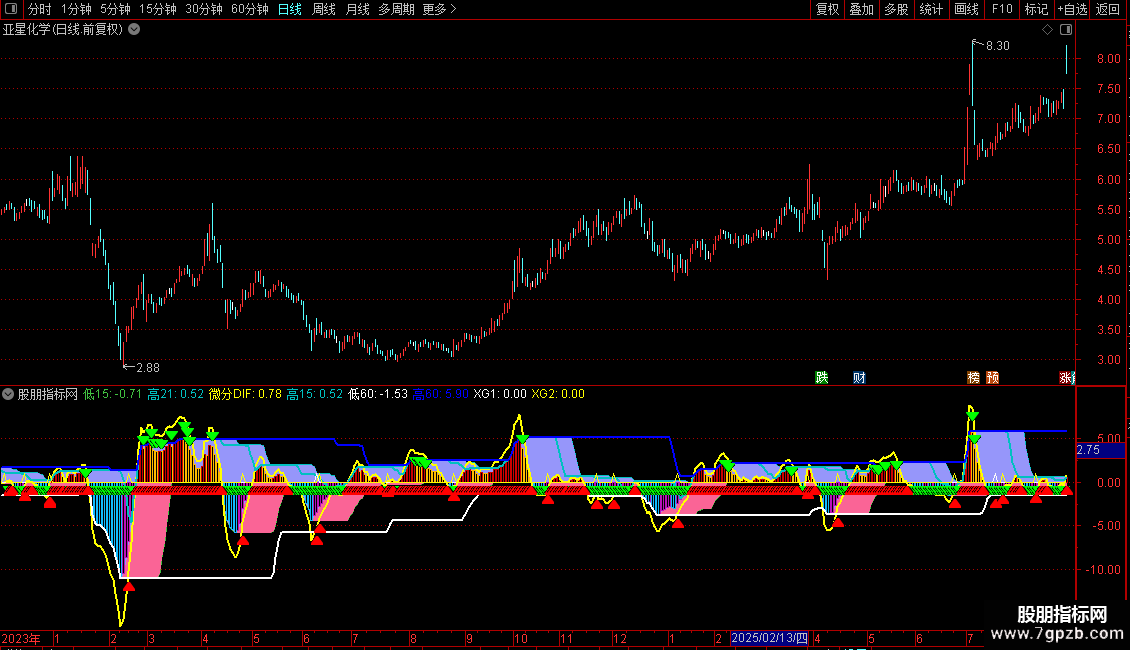Screen dimensions: 1130x650
Task: Click the orange 榜 event marker
Action: (974, 378)
